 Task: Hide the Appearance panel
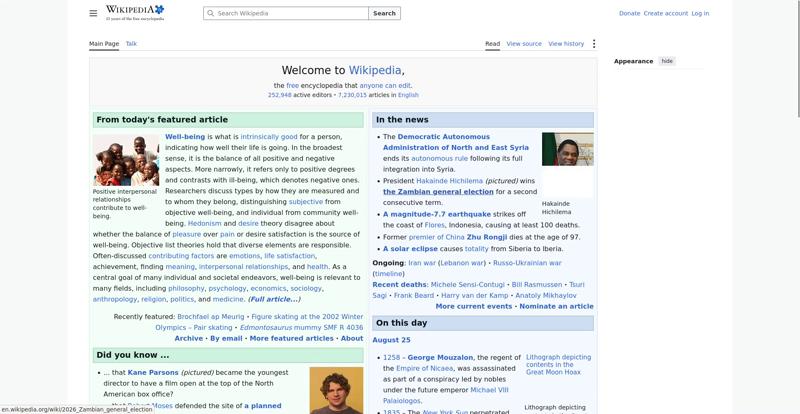[x=667, y=61]
